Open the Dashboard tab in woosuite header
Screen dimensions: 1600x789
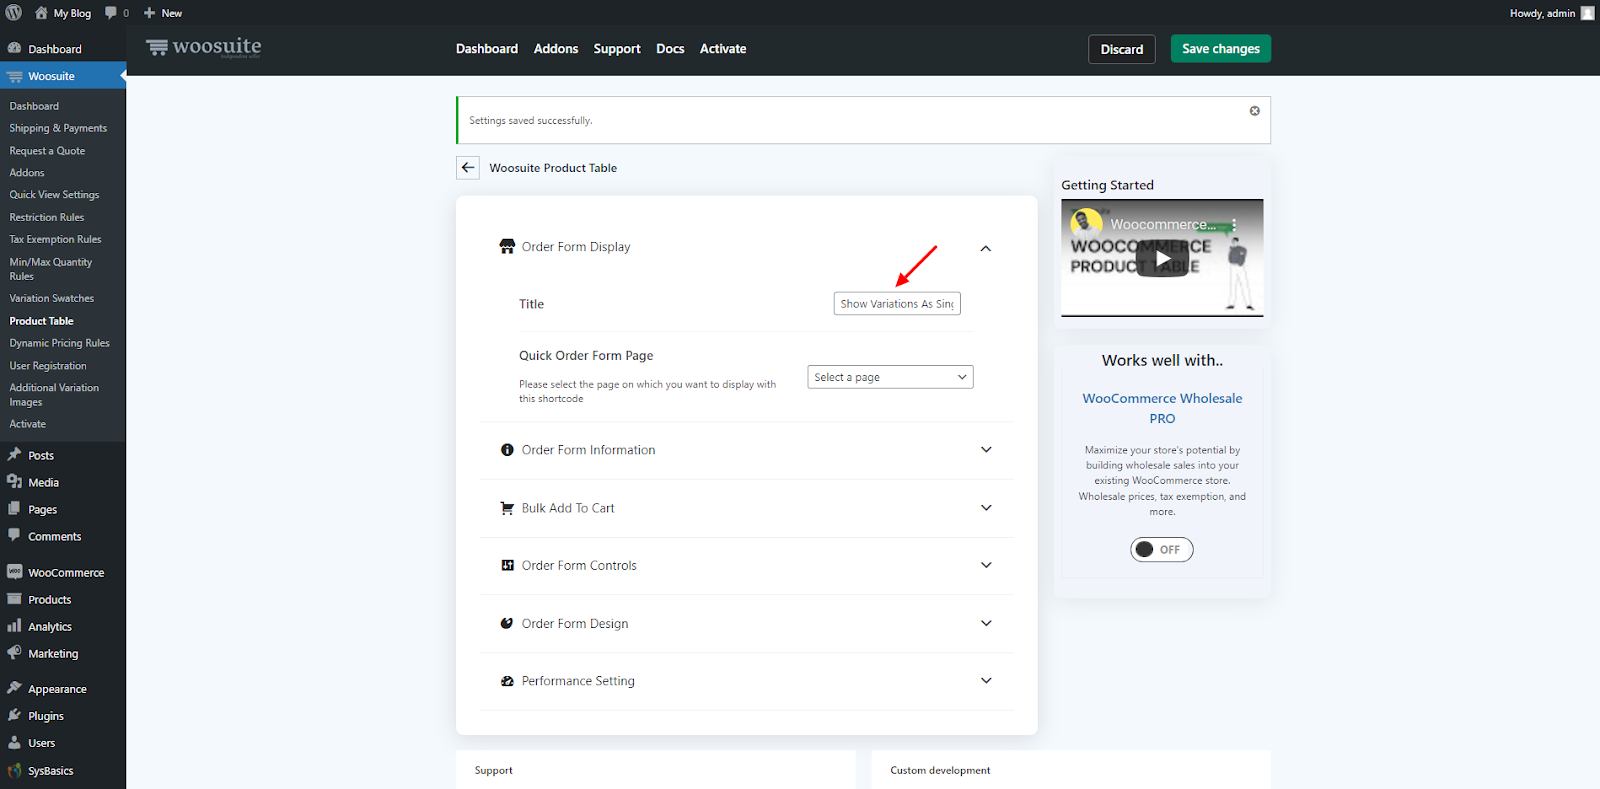[487, 49]
